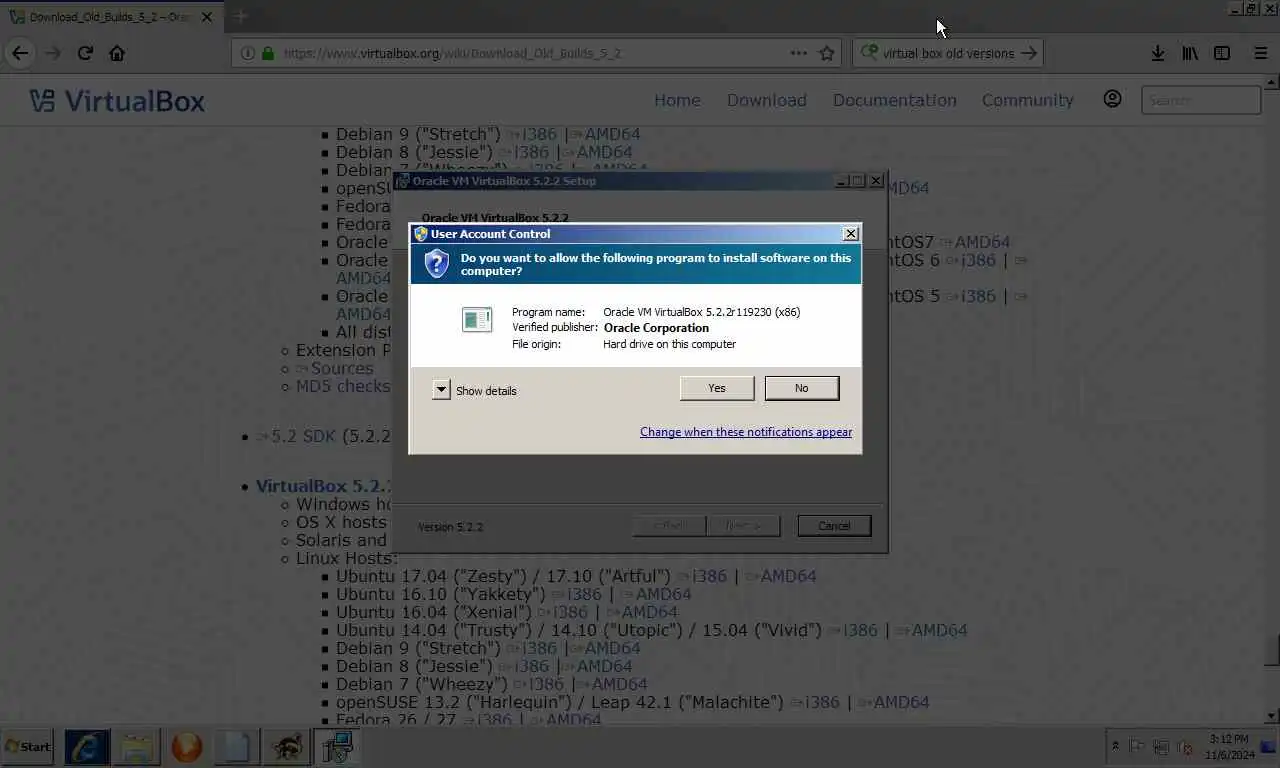This screenshot has height=768, width=1280.
Task: Select the VirtualBox installer taskbar icon
Action: (338, 746)
